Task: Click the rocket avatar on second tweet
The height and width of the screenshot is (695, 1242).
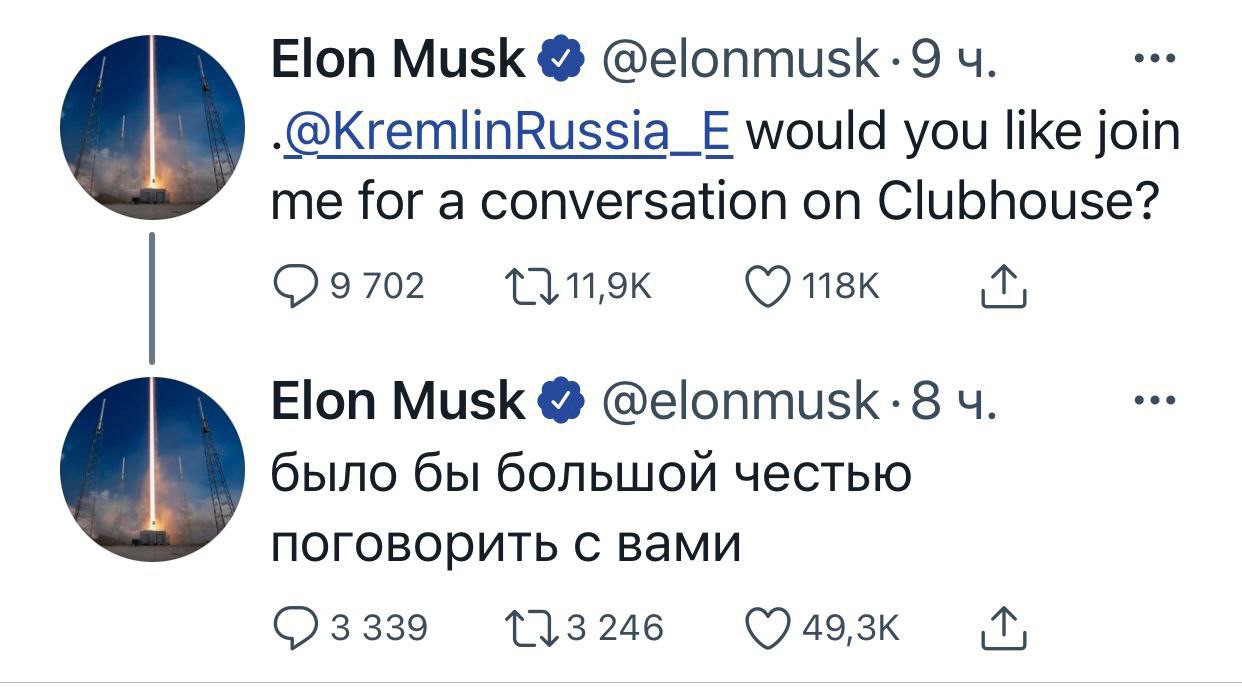Action: pyautogui.click(x=152, y=469)
